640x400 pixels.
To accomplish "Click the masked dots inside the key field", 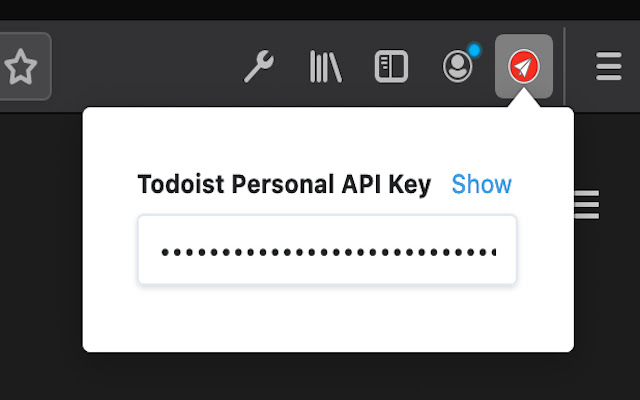I will 300,251.
